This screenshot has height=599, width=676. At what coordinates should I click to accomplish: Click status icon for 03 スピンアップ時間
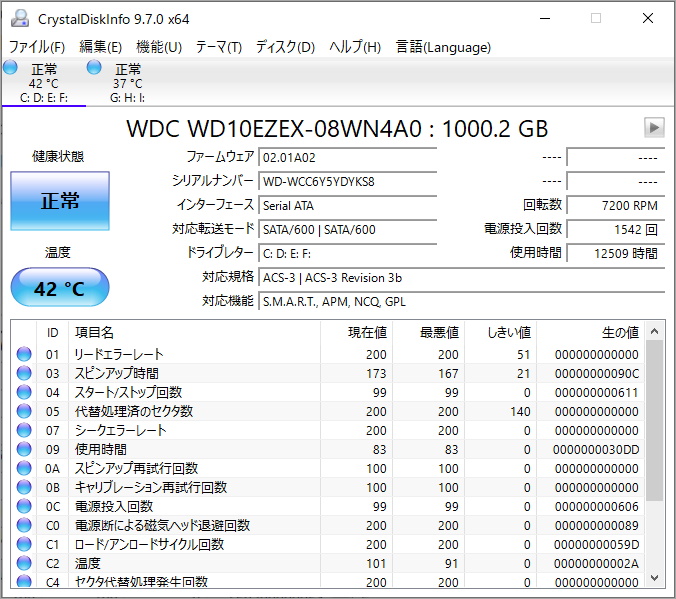24,373
